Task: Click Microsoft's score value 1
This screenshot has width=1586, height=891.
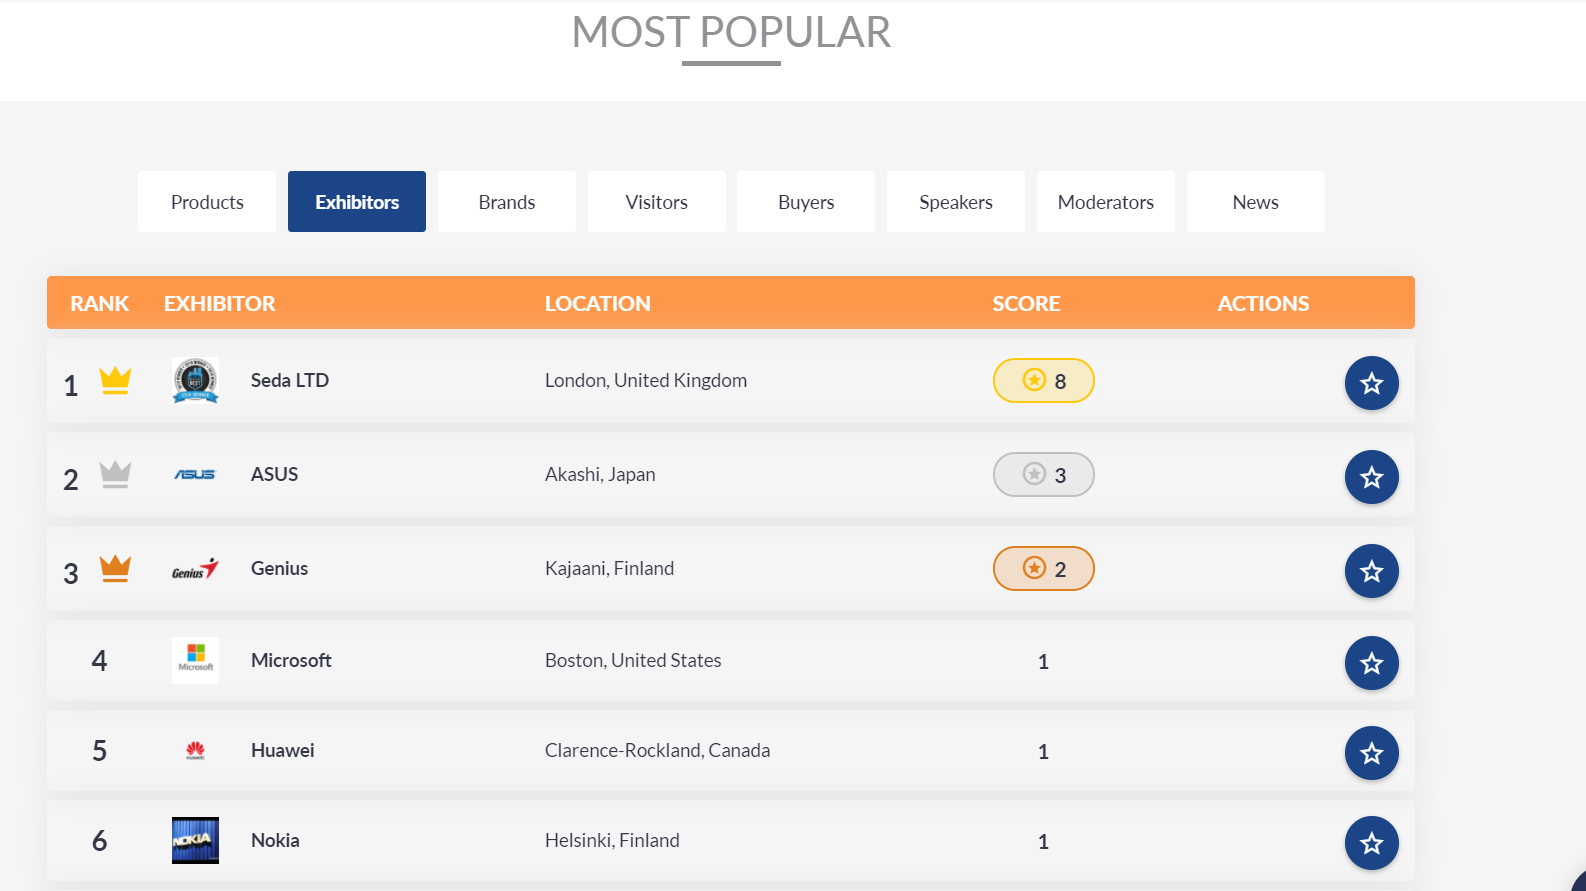Action: point(1043,661)
